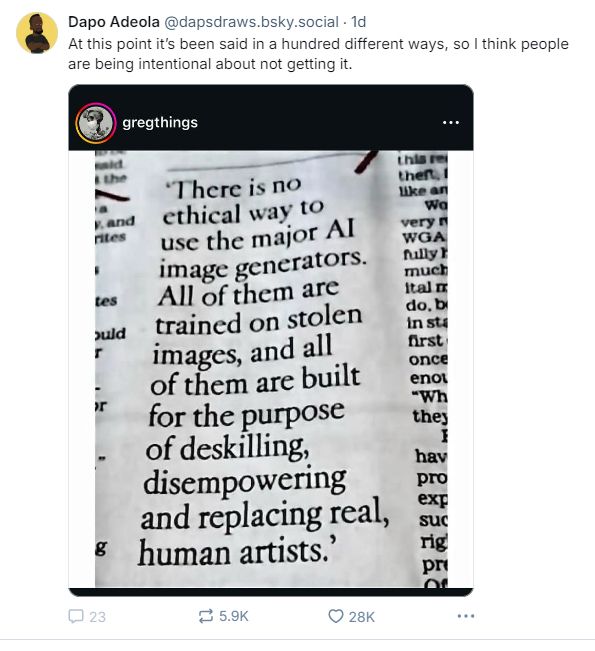Click the reply speech bubble icon
Screen dimensions: 595x651
coord(76,616)
